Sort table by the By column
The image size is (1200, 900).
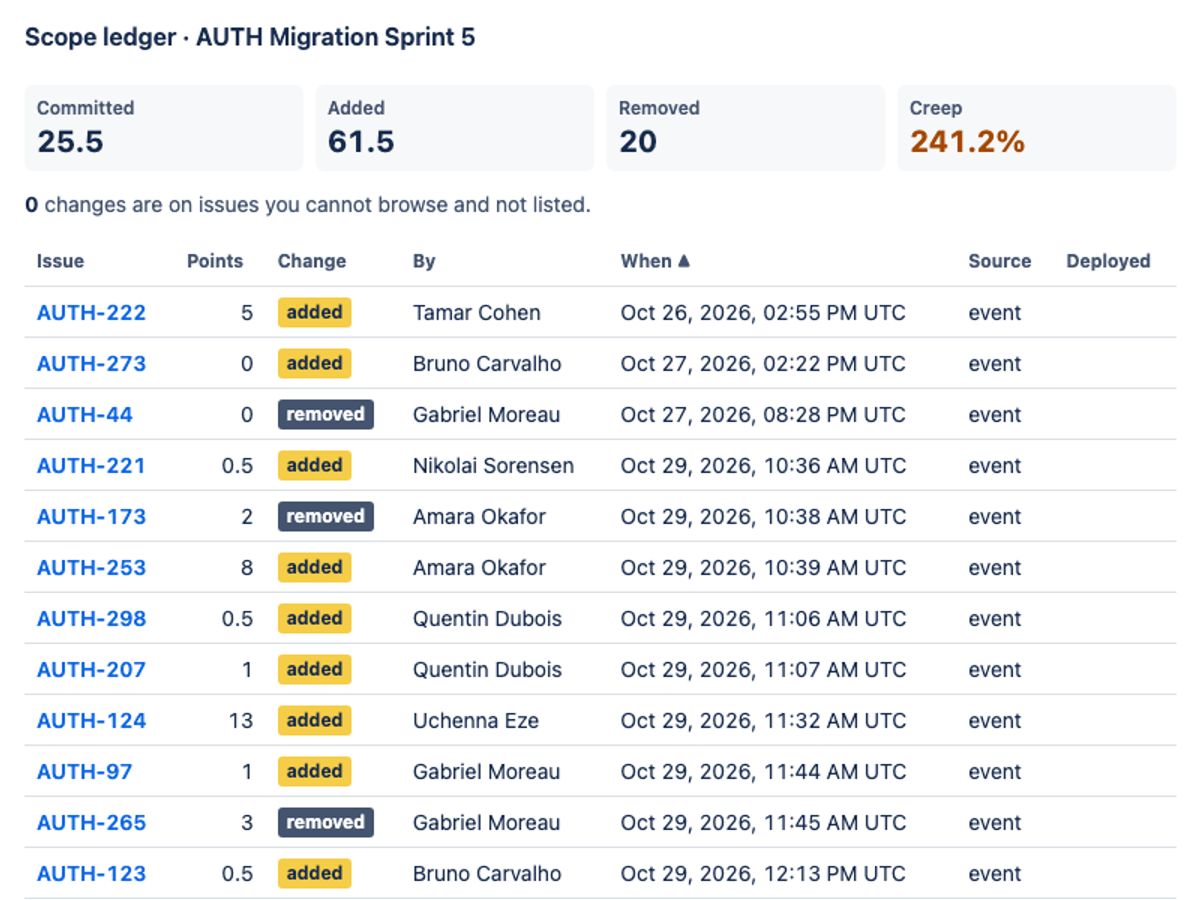(x=424, y=261)
